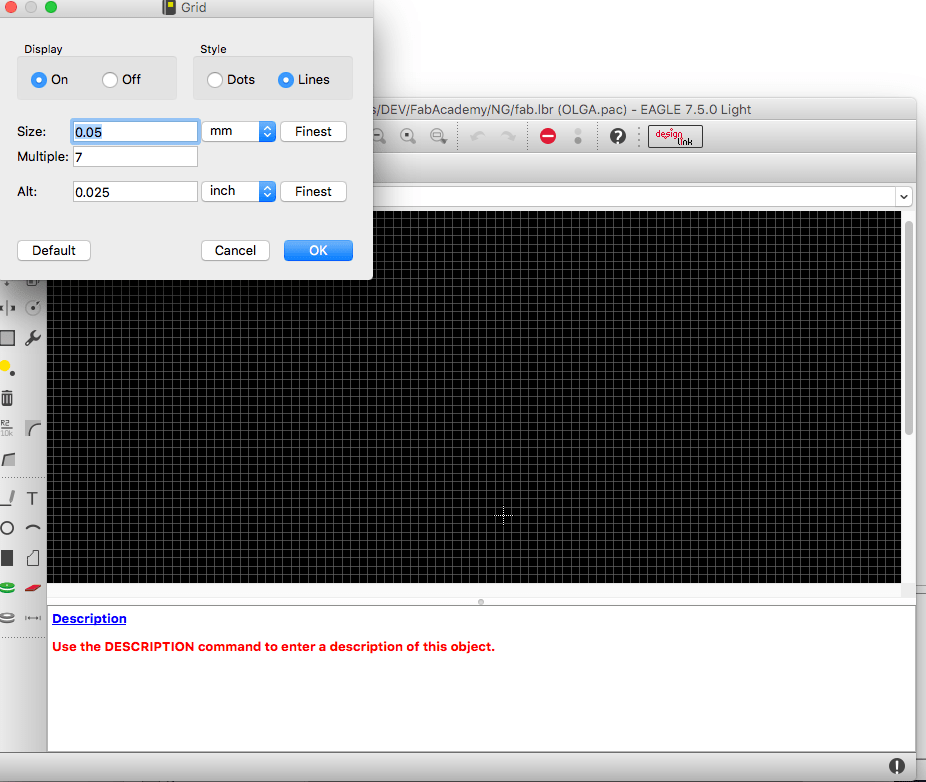
Task: Open Help with the question mark icon
Action: (x=618, y=136)
